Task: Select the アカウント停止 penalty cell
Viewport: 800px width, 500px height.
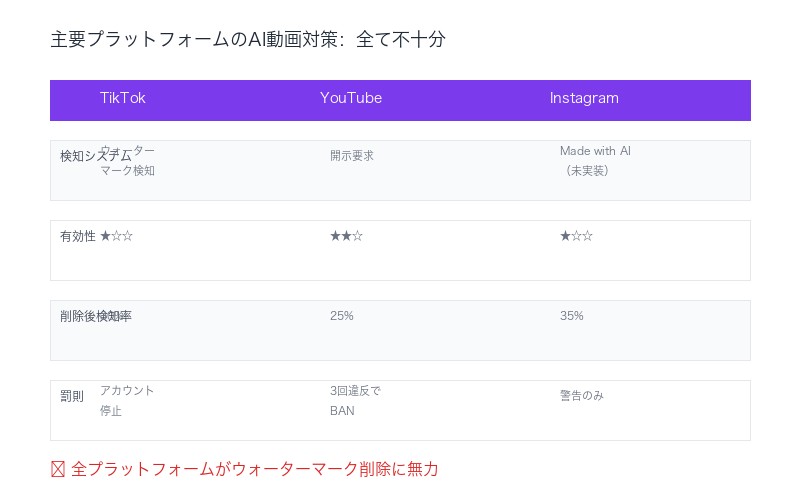Action: coord(127,400)
